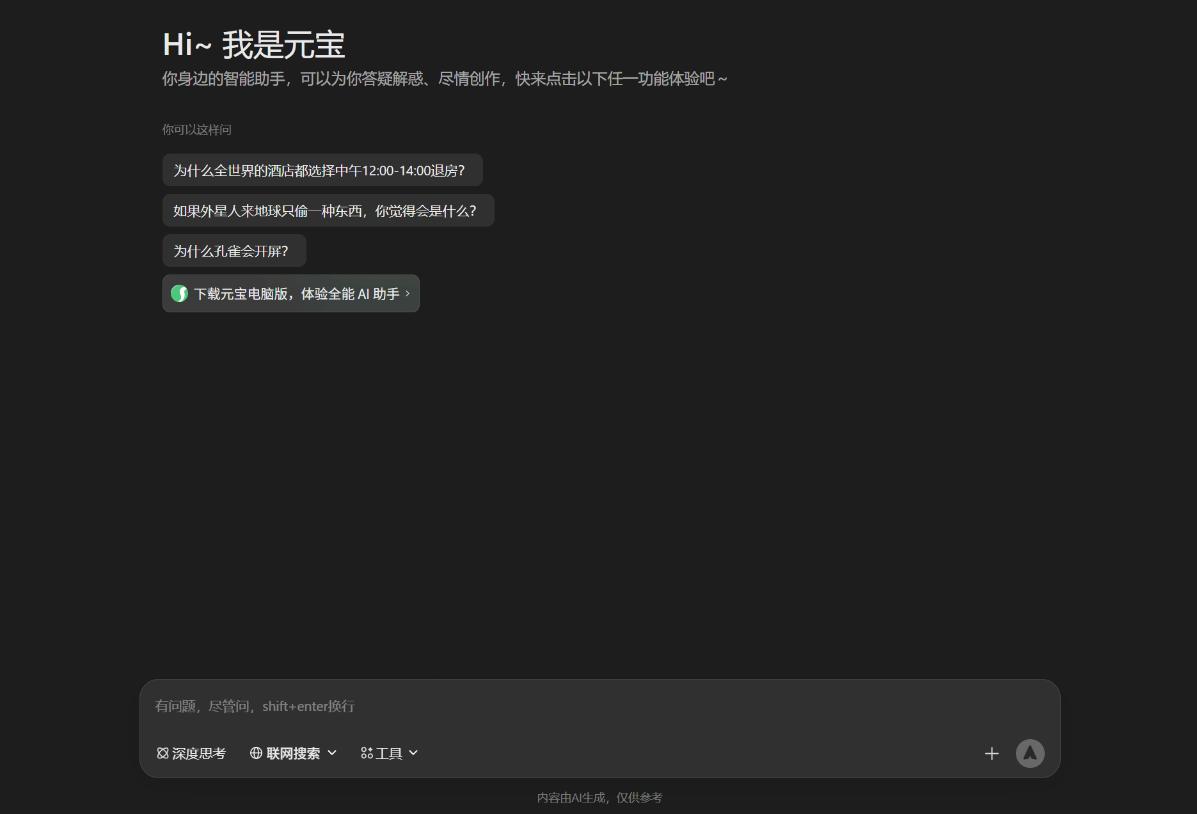
Task: Click the globe icon for web search
Action: (256, 753)
